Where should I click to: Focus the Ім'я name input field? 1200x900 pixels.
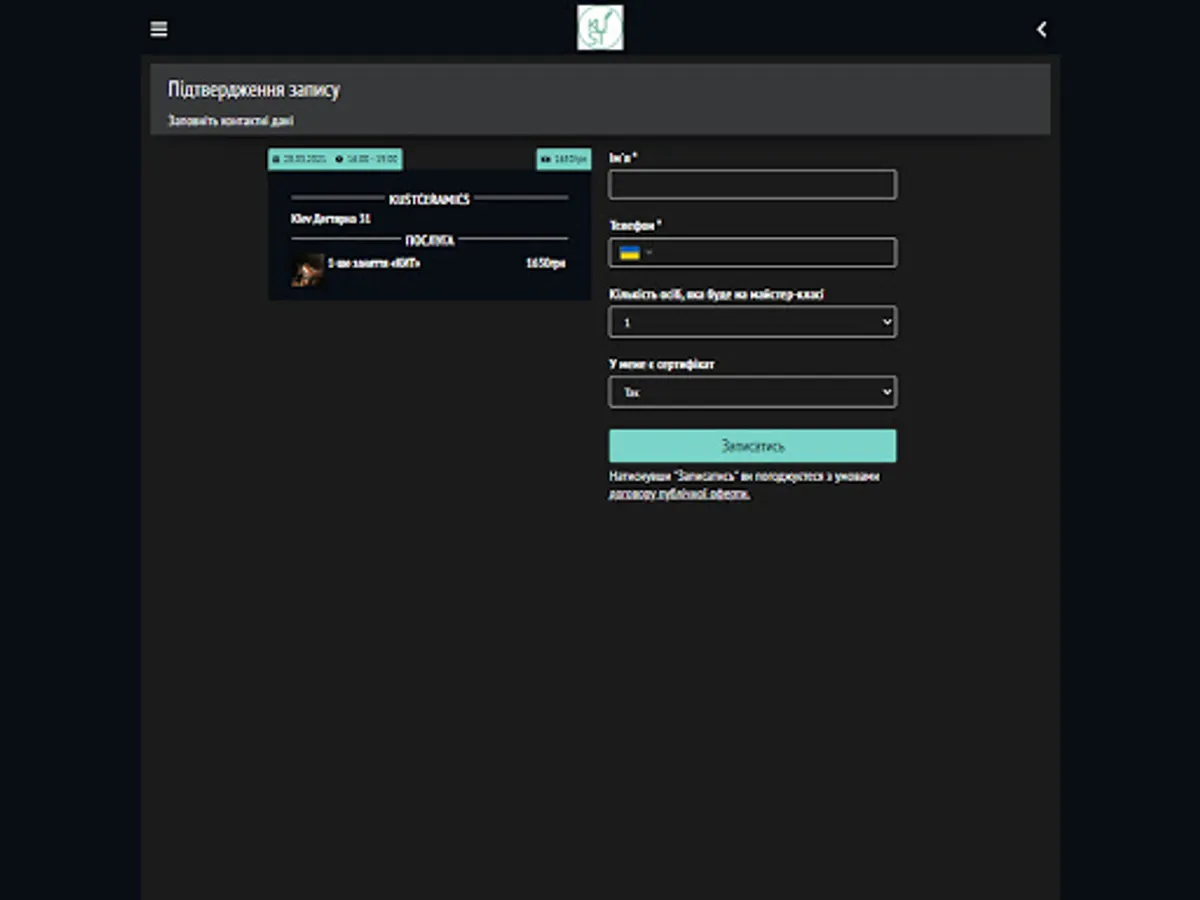coord(753,185)
